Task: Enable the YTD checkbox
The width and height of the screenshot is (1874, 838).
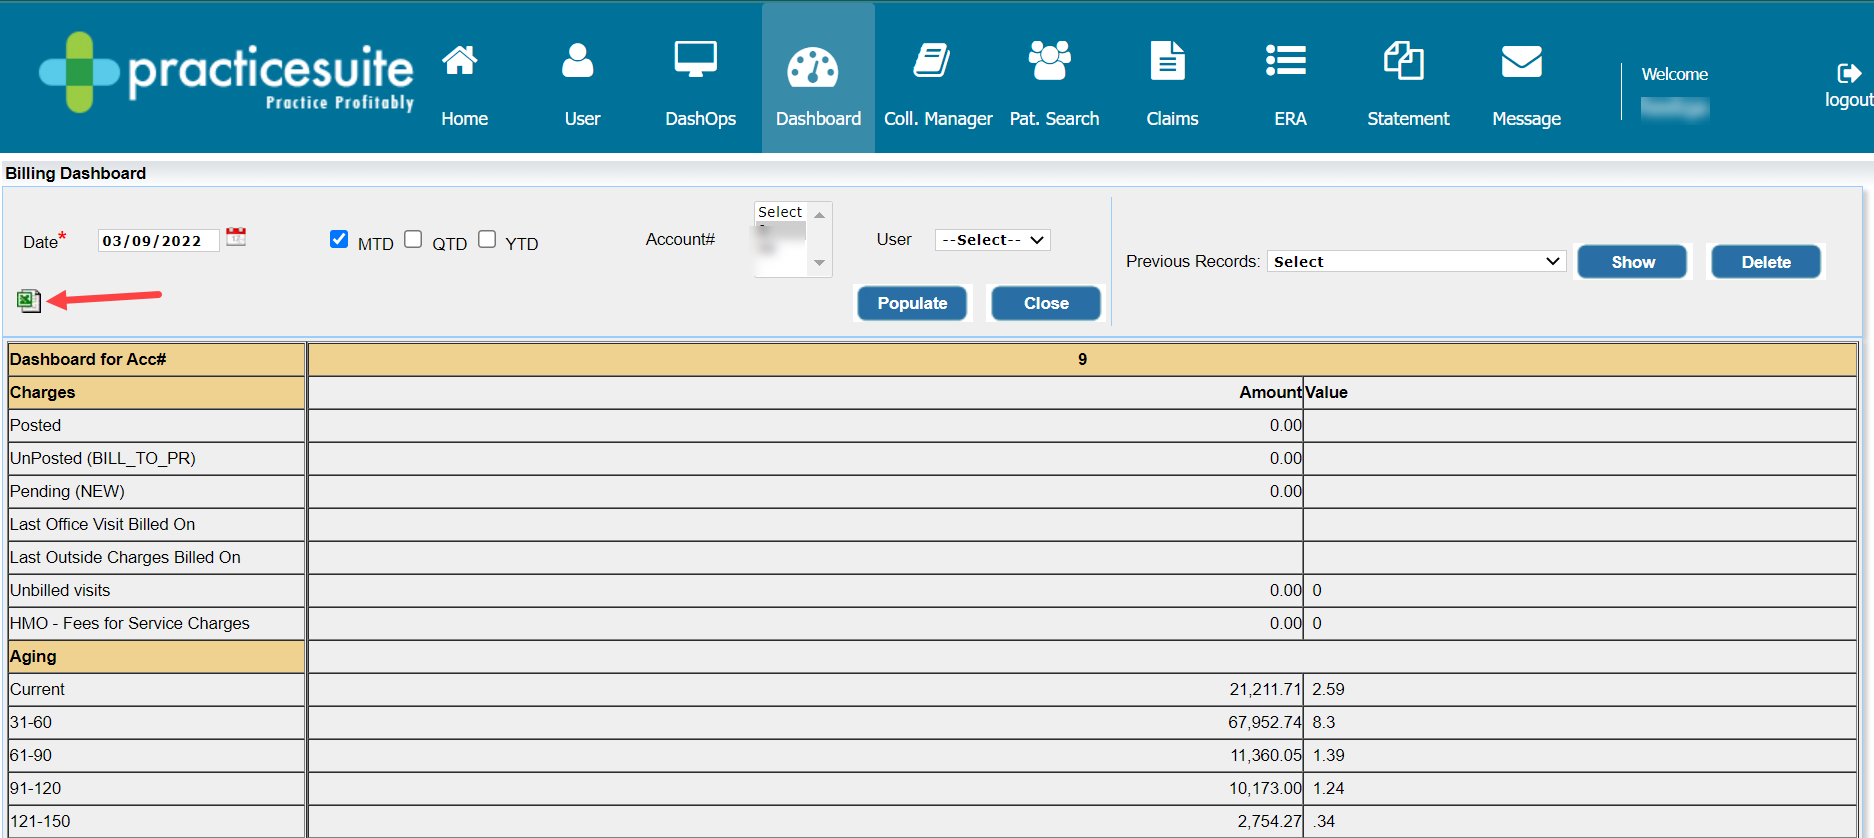Action: 487,239
